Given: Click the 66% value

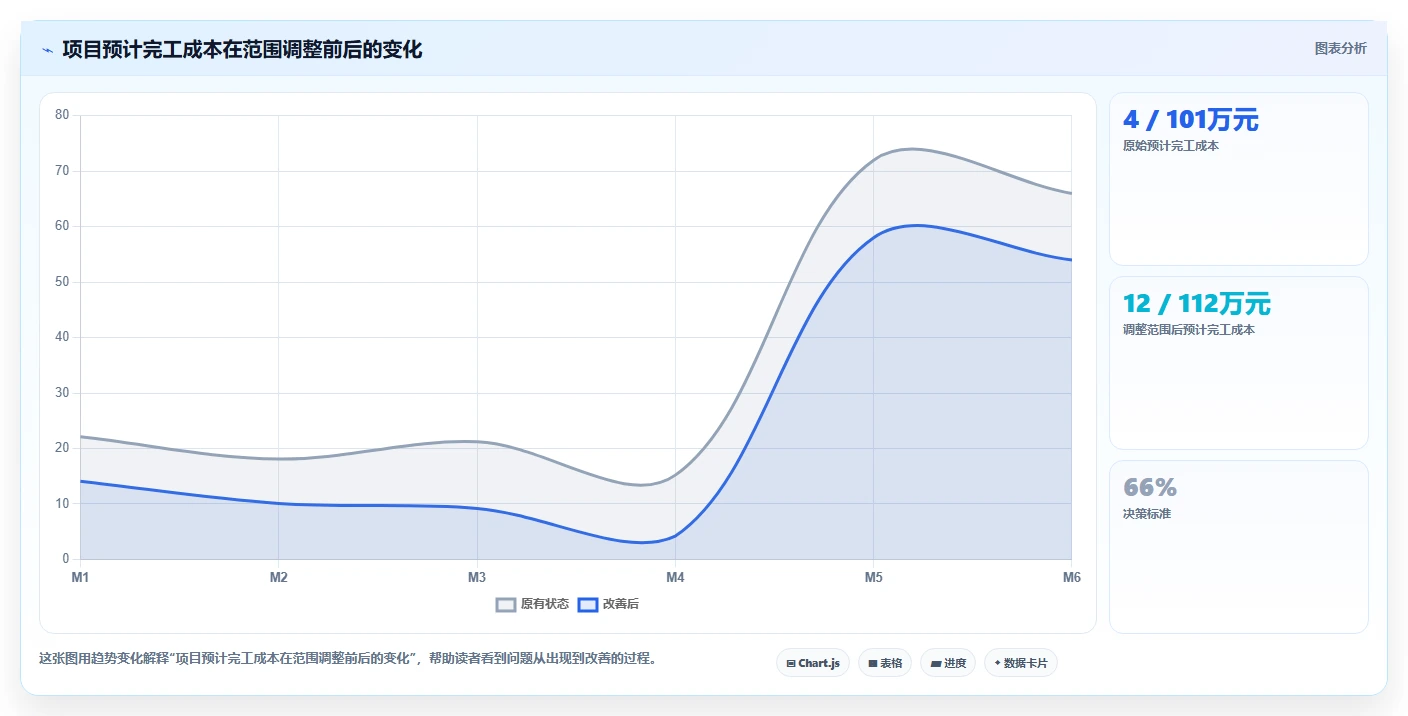Looking at the screenshot, I should 1150,488.
